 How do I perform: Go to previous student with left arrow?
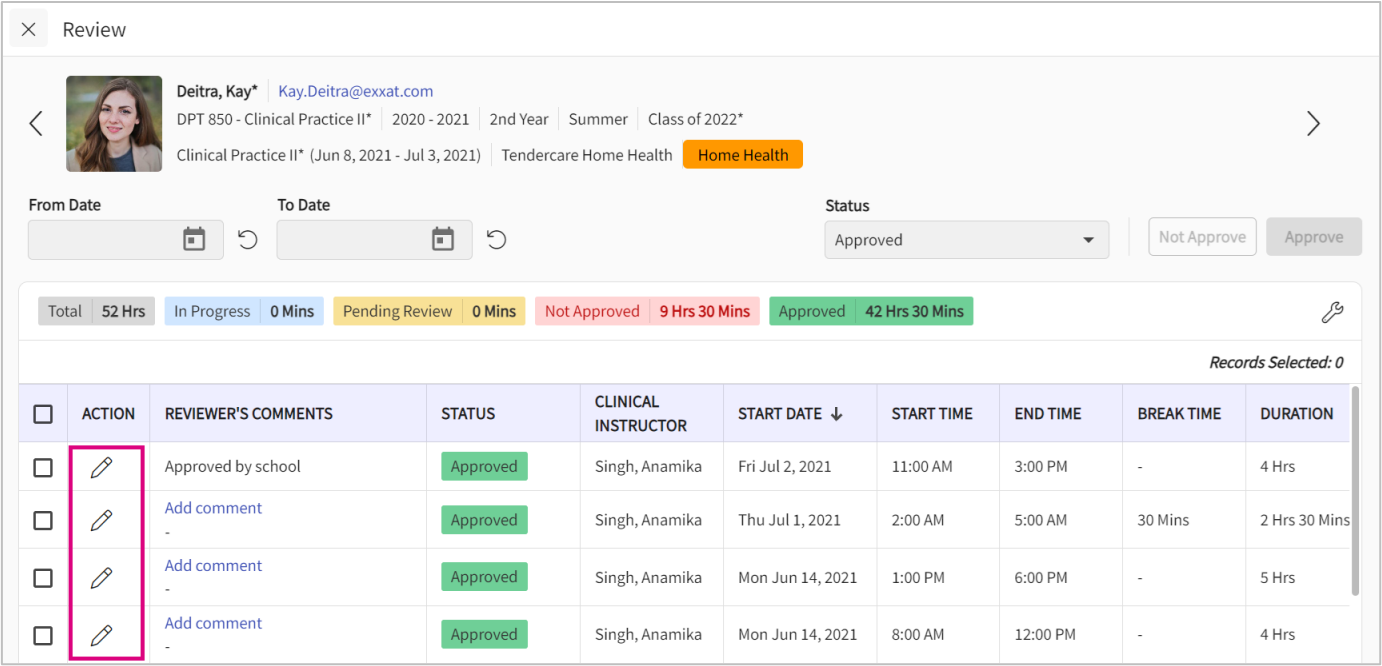point(36,123)
